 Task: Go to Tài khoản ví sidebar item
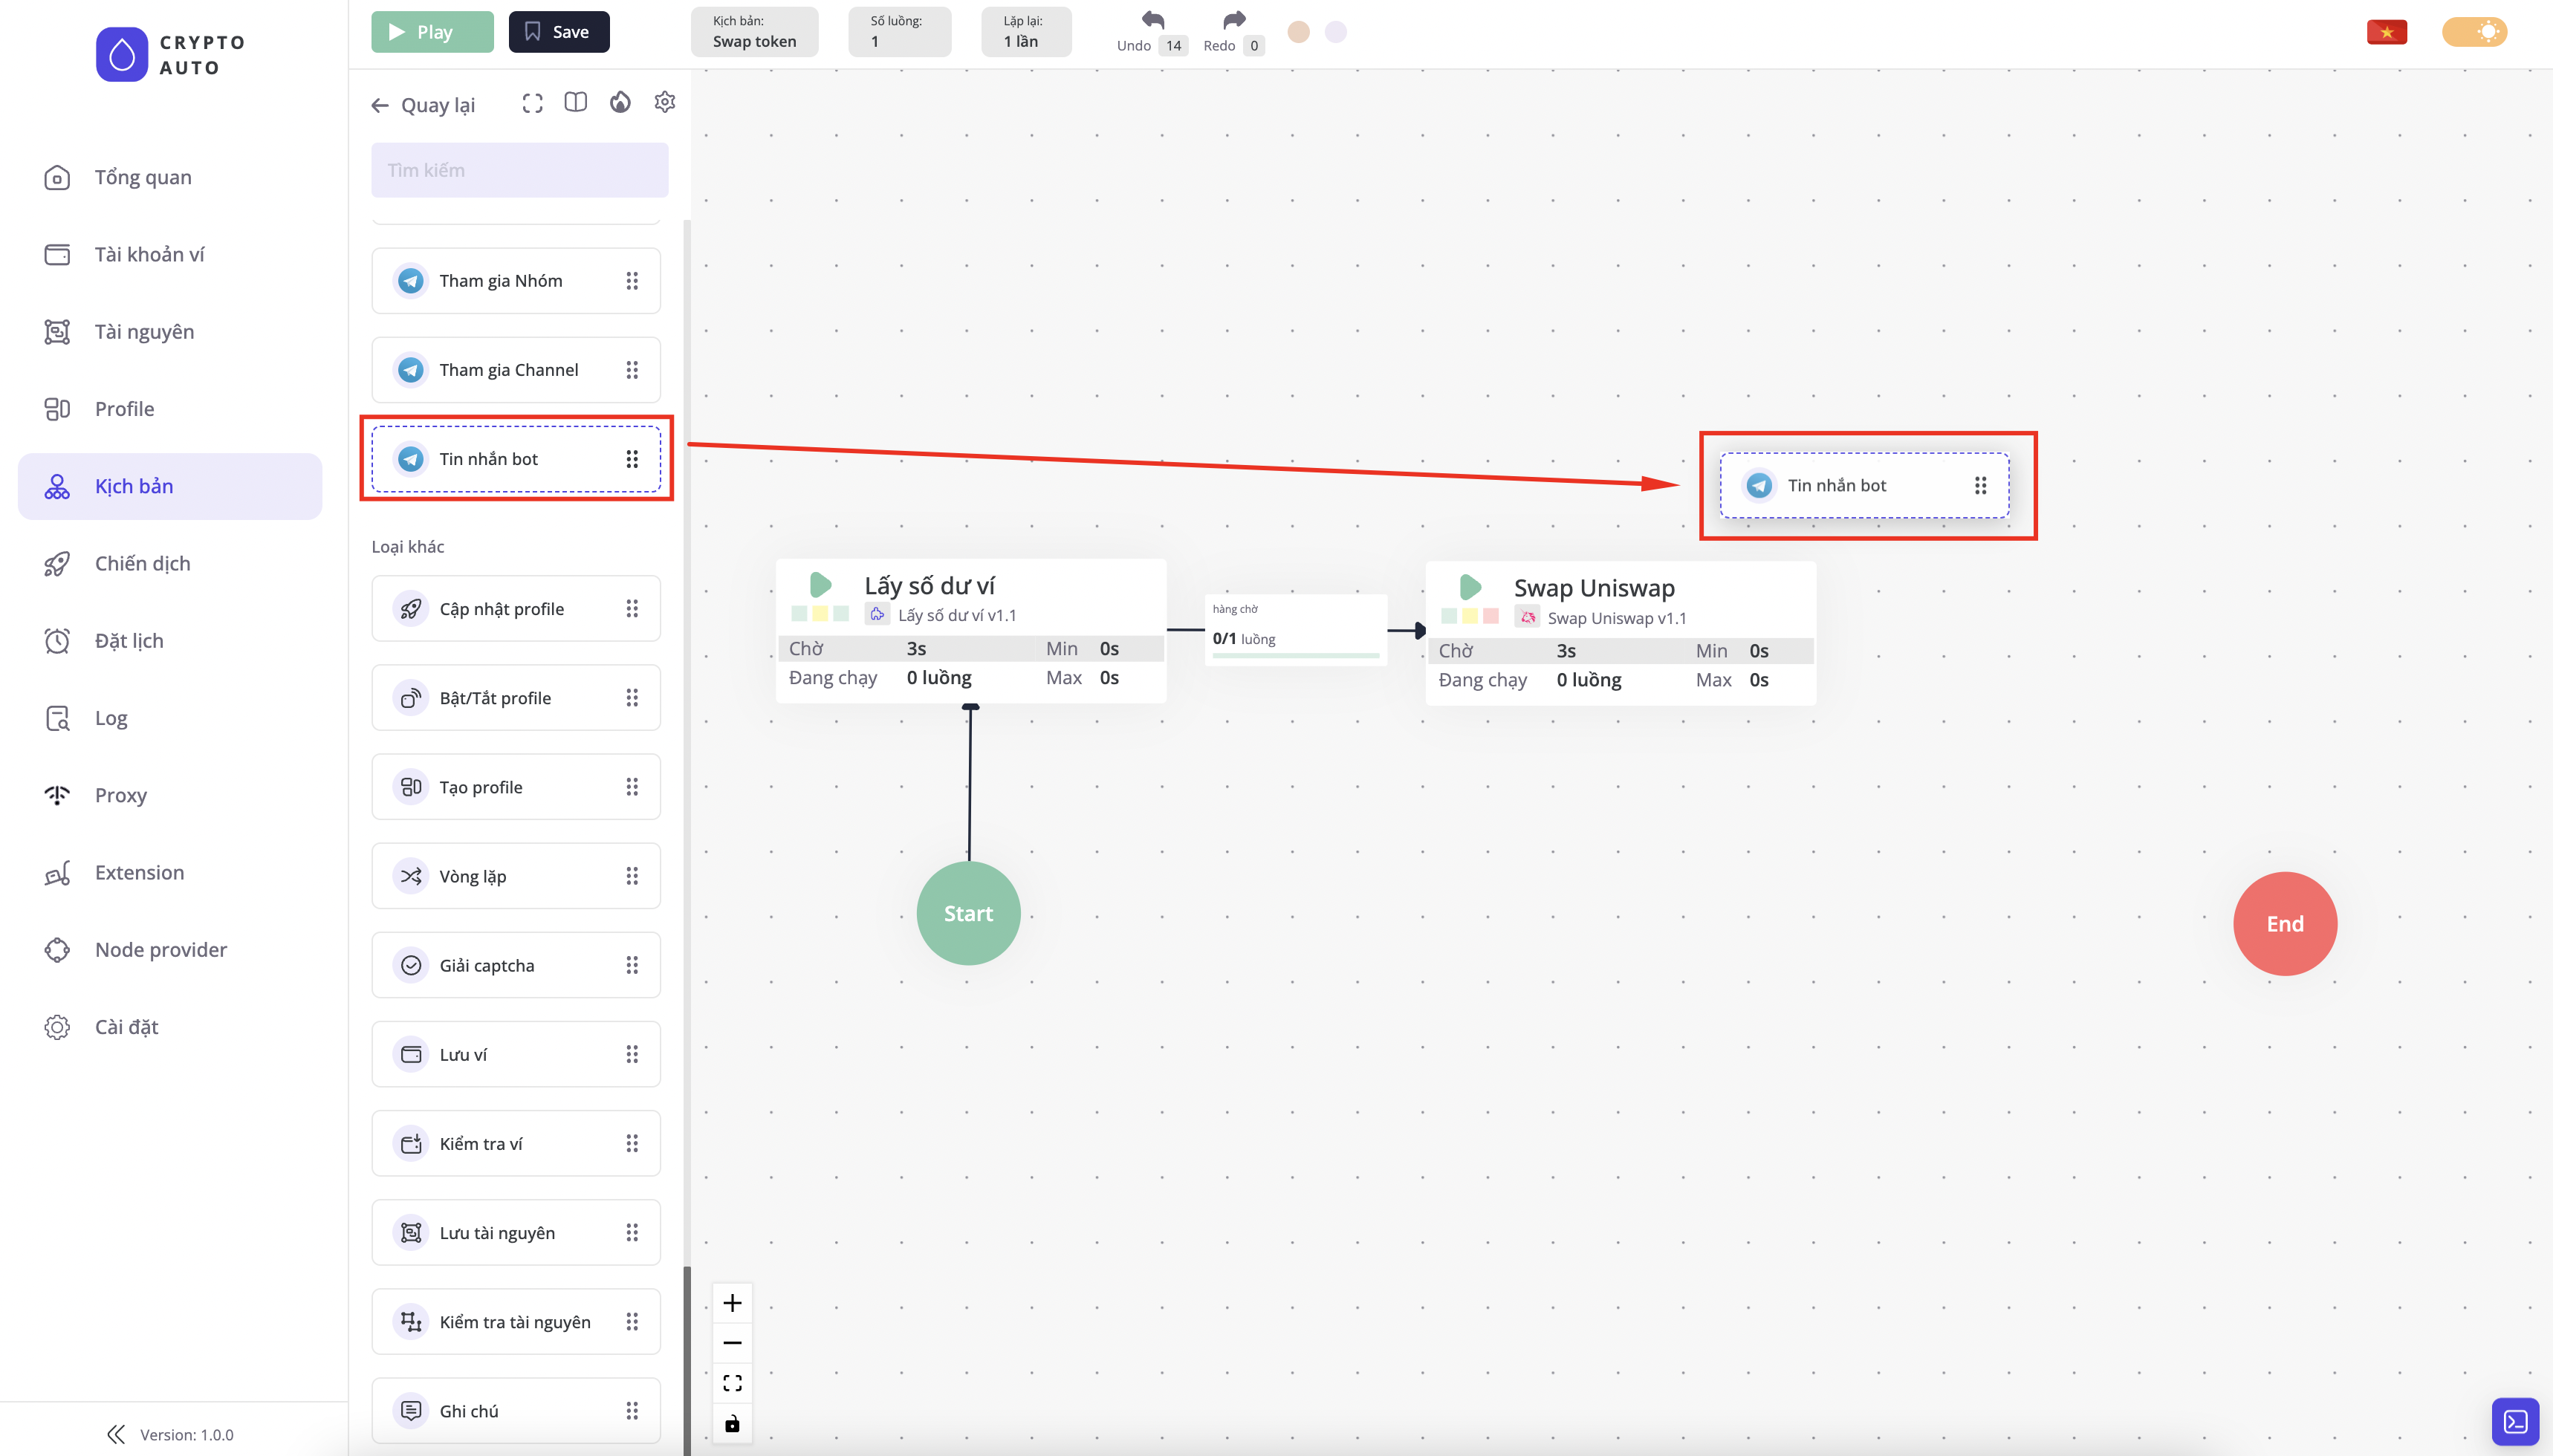tap(149, 254)
